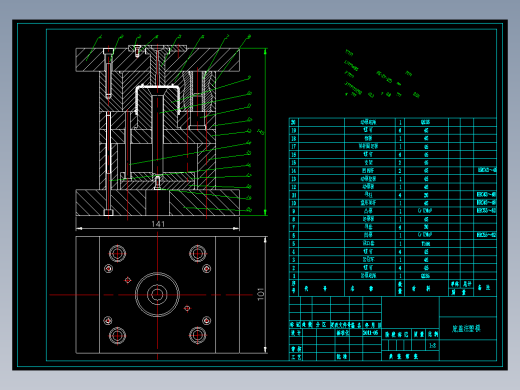Screen dimensions: 520x390
Task: Select item number 14 in parts list
Action: point(294,171)
